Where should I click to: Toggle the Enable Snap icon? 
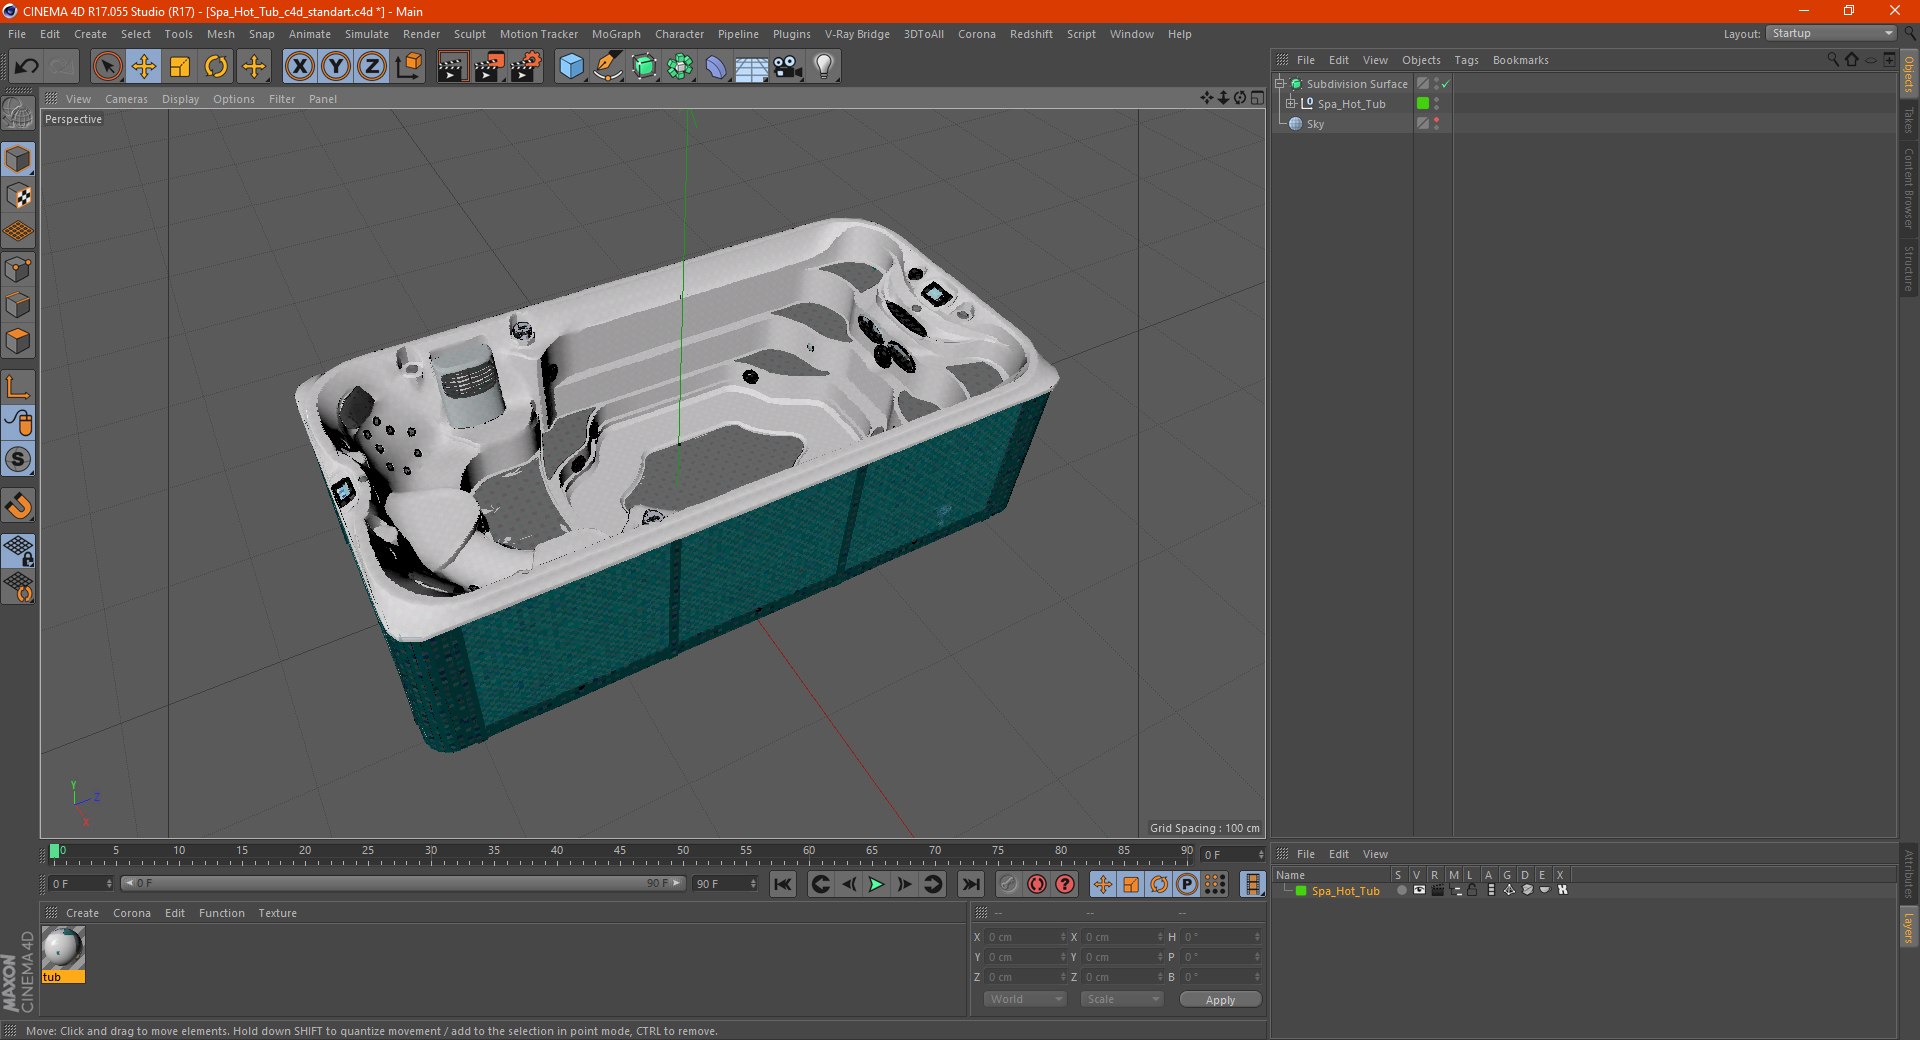(x=18, y=506)
